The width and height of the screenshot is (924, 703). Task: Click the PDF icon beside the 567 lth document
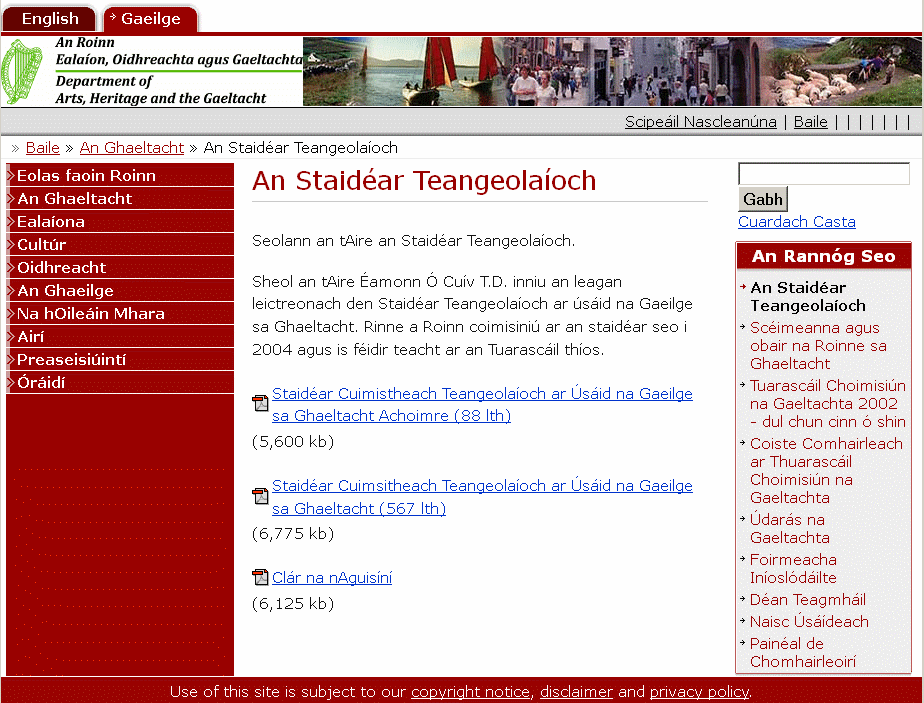pyautogui.click(x=260, y=496)
